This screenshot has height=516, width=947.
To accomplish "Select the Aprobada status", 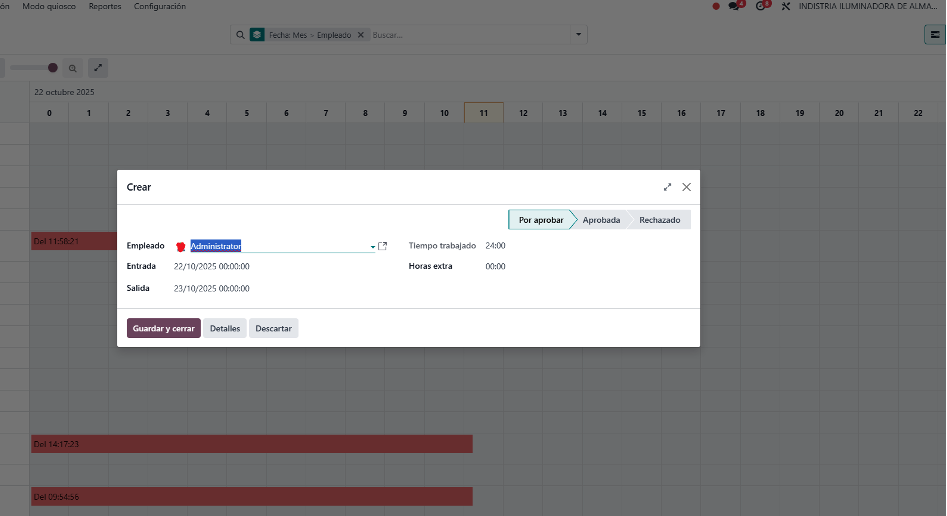I will tap(601, 220).
